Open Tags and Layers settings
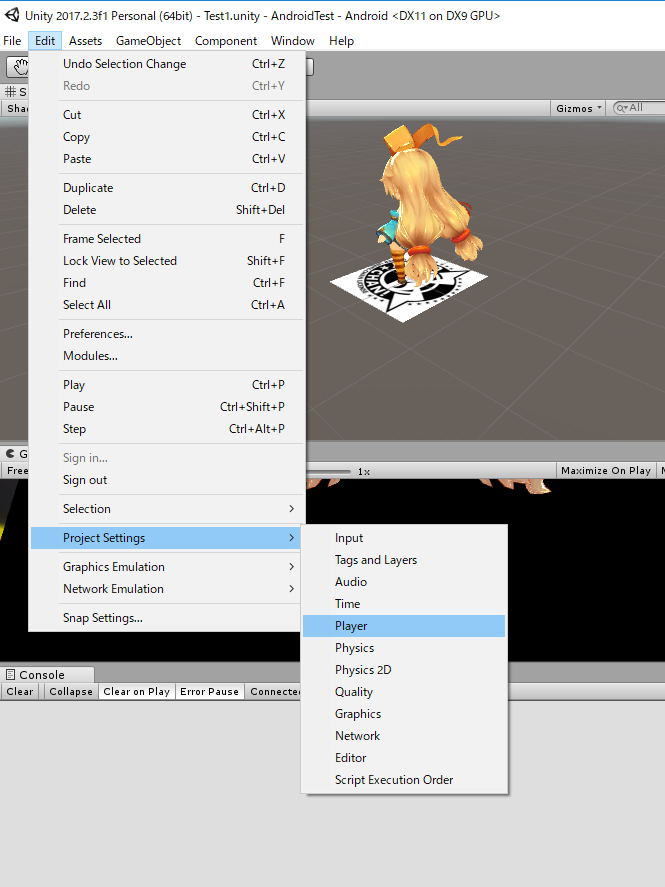Screen dimensions: 665x887 pos(404,560)
